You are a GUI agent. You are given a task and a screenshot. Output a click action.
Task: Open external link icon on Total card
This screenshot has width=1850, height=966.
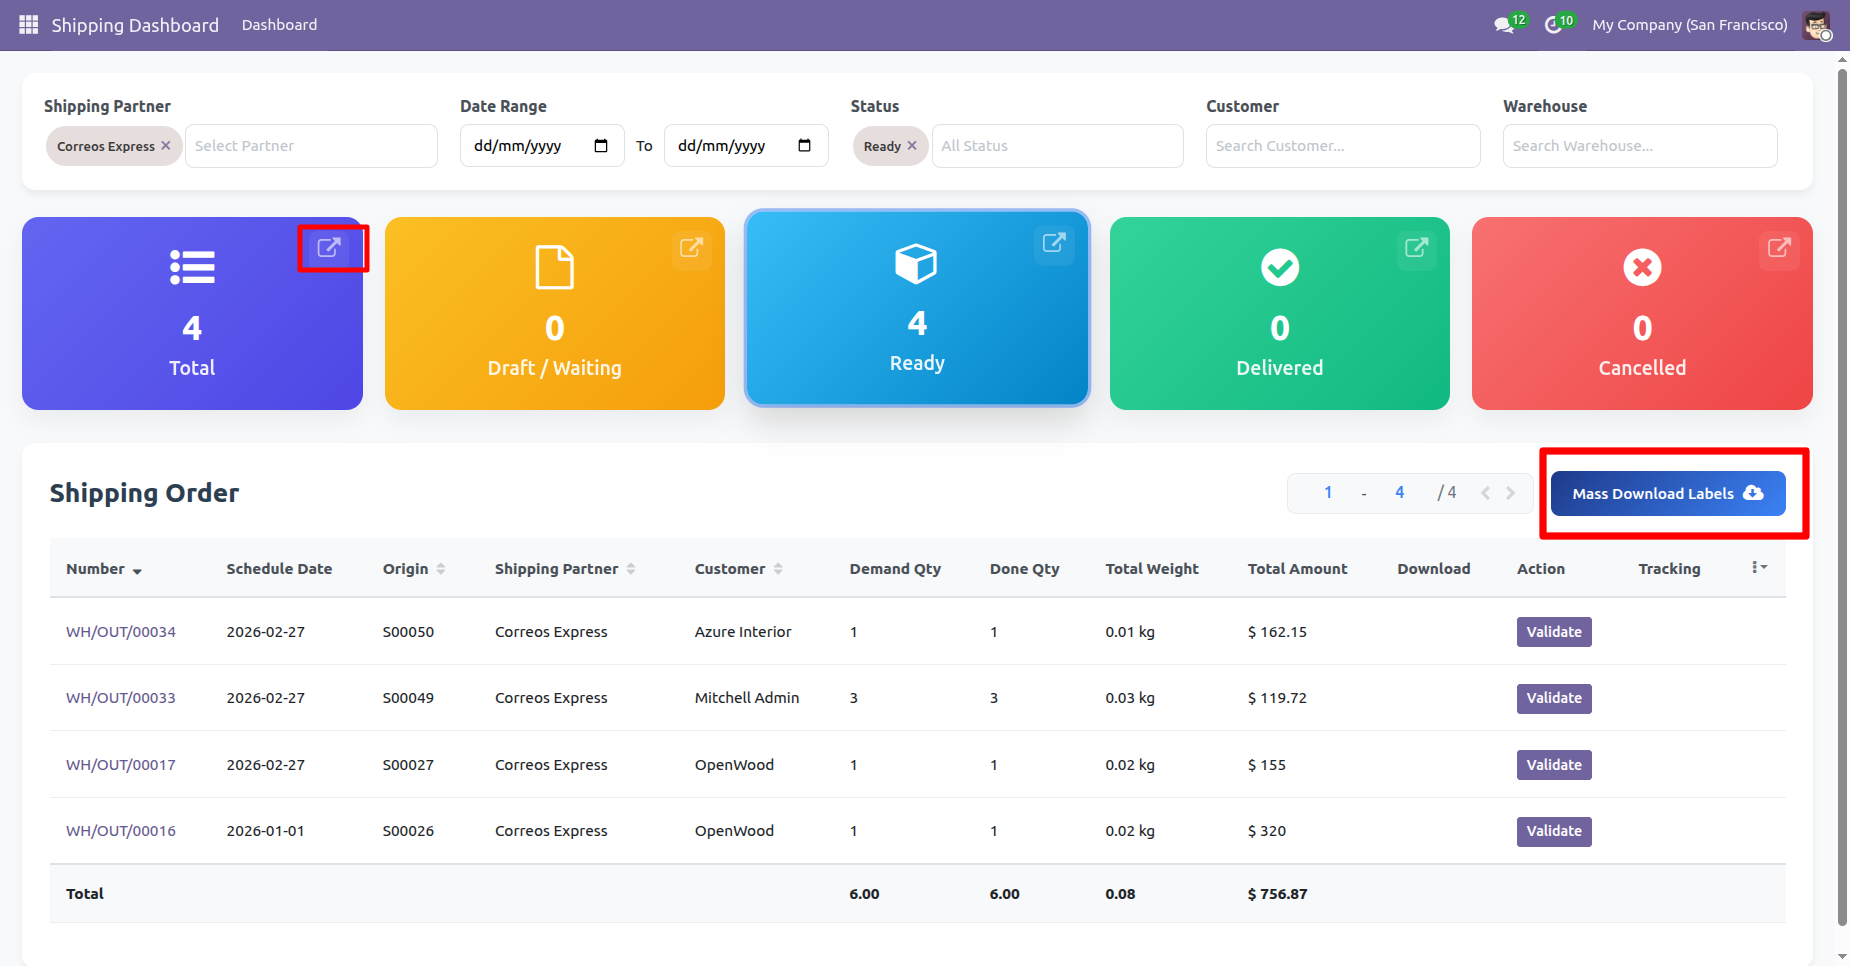[x=329, y=247]
